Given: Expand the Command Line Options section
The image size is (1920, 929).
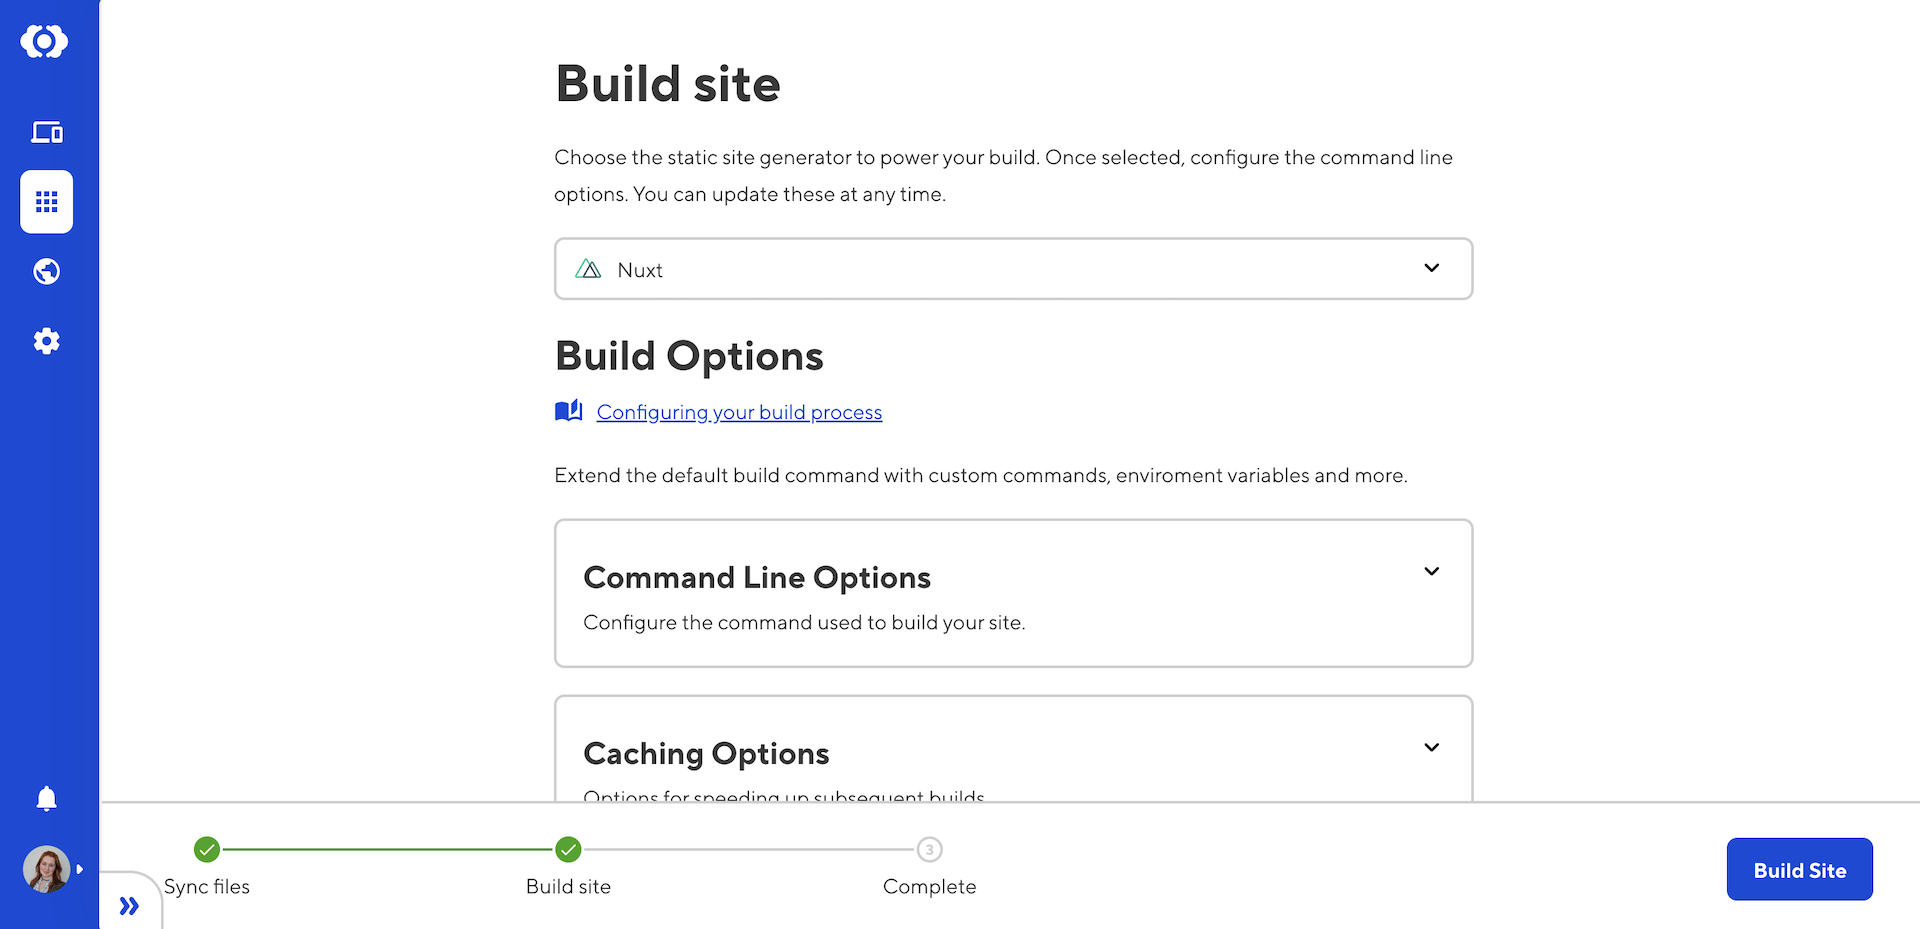Looking at the screenshot, I should click(x=1431, y=572).
